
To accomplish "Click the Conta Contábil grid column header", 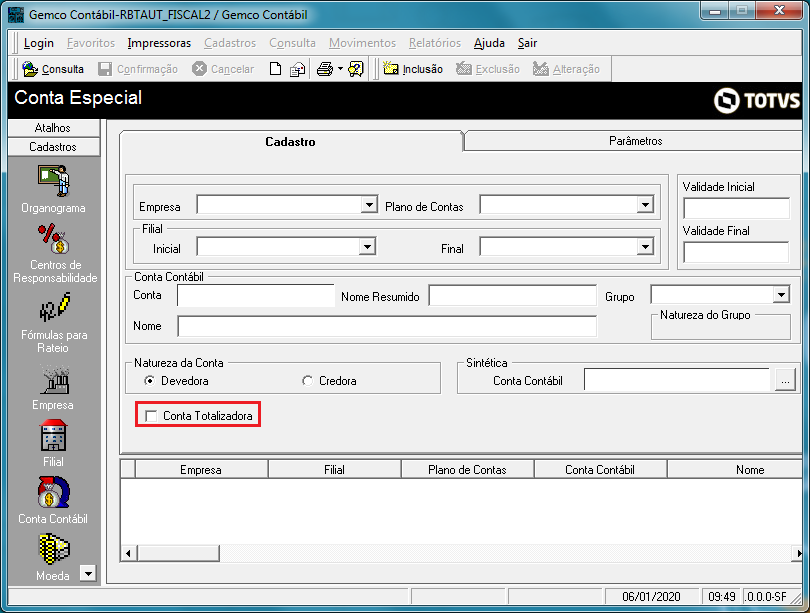I will click(600, 469).
